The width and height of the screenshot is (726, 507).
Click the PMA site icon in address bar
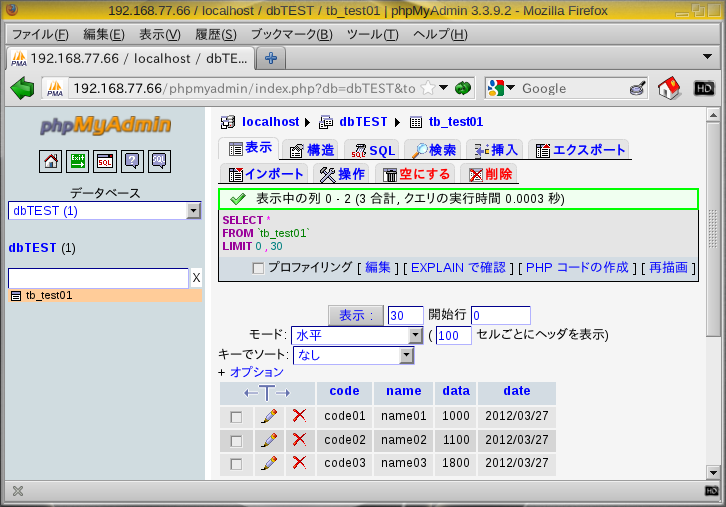(x=55, y=88)
